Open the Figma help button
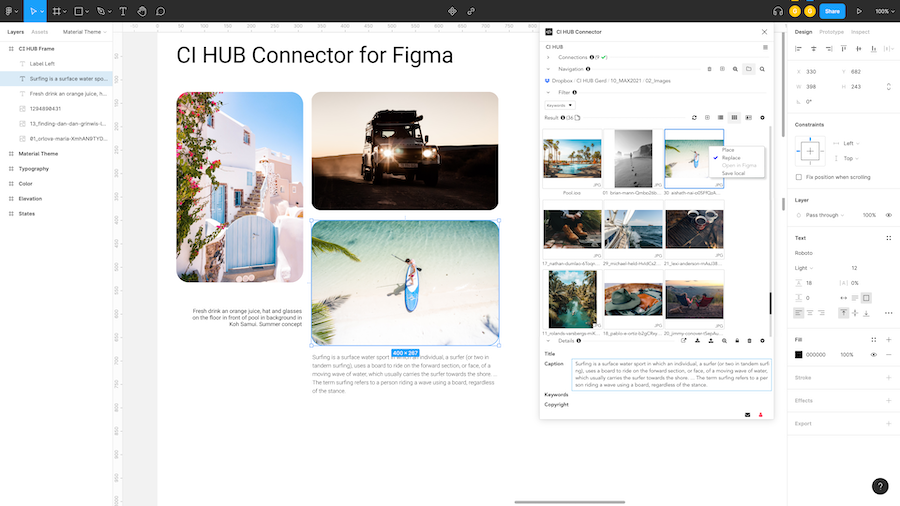Viewport: 900px width, 506px height. 879,486
